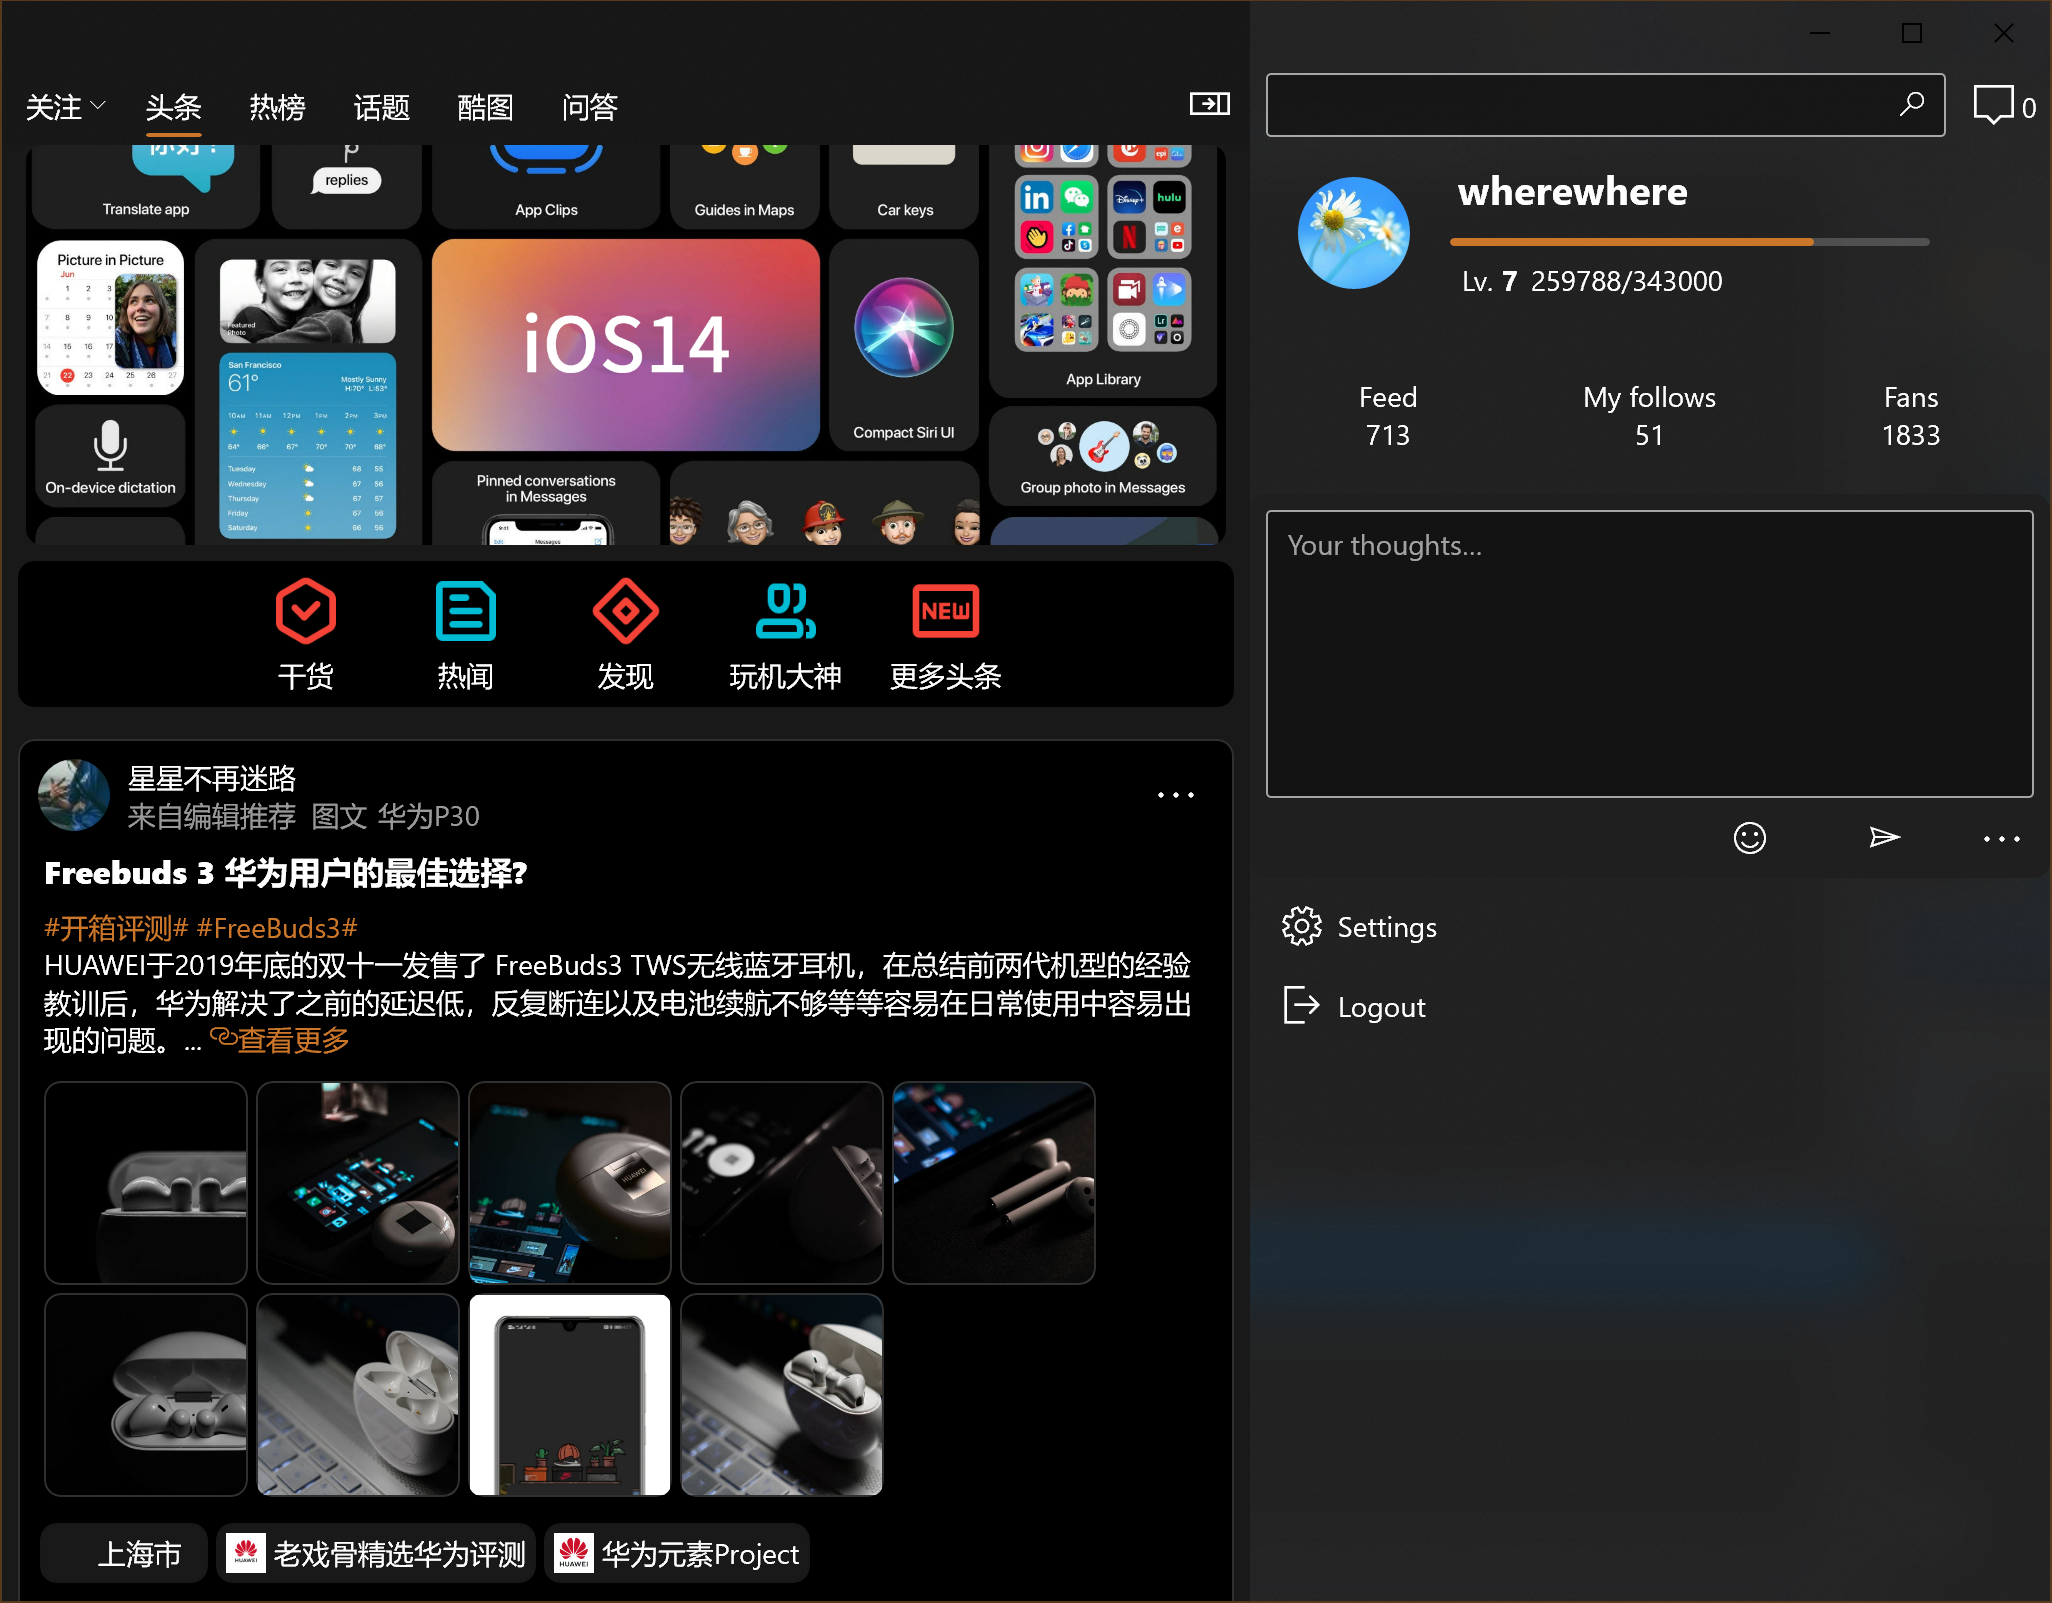2052x1603 pixels.
Task: Expand the 关注 dropdown arrow
Action: 98,105
